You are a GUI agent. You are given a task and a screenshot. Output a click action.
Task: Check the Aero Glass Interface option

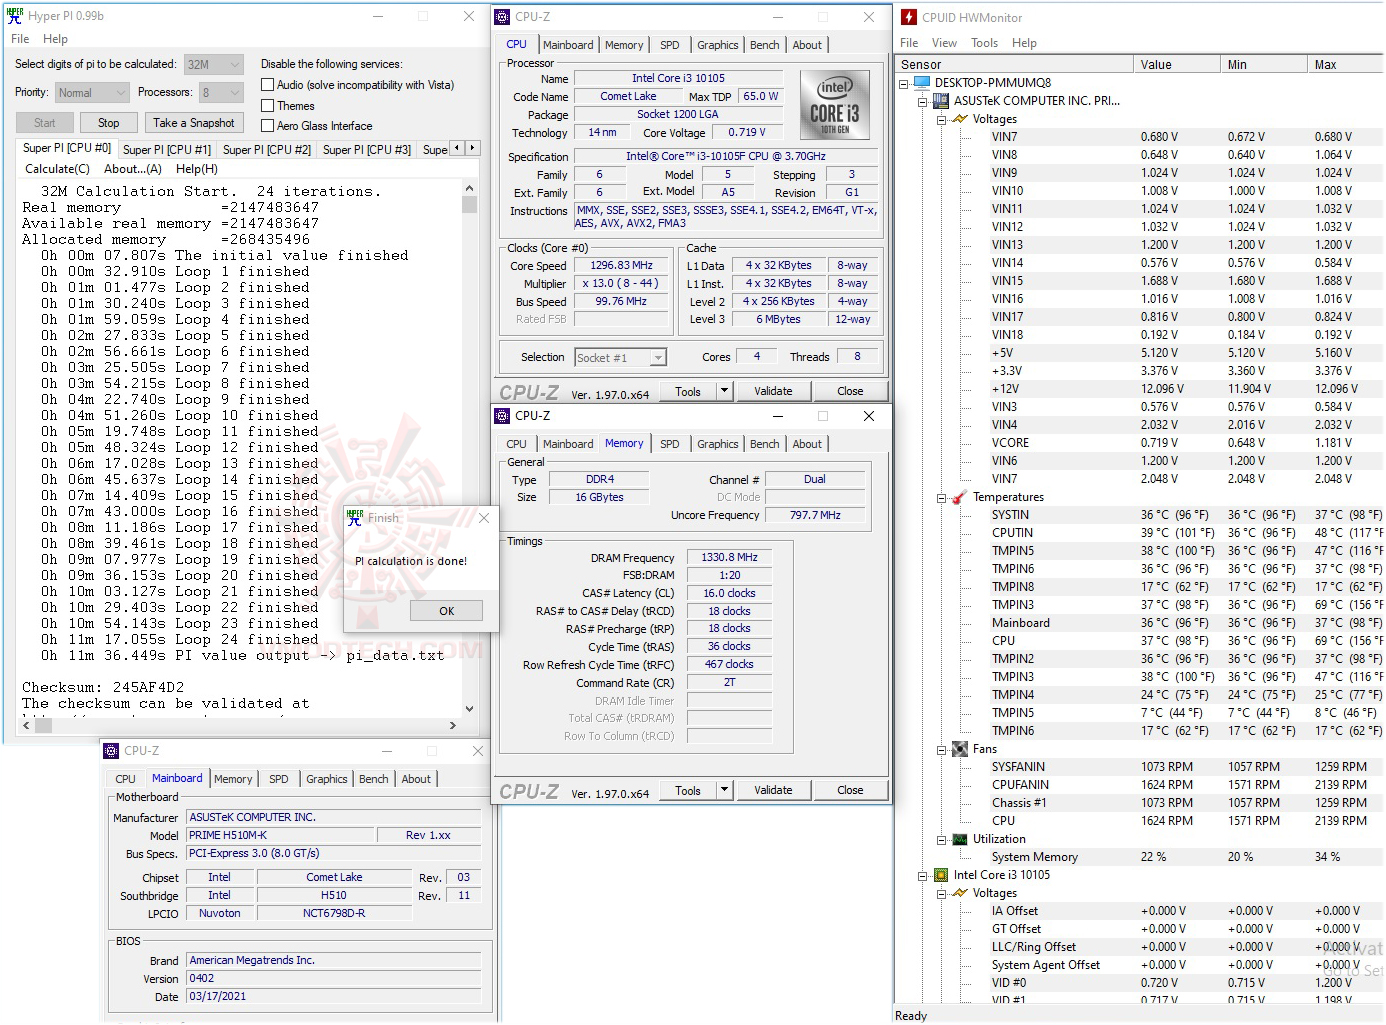[x=267, y=125]
